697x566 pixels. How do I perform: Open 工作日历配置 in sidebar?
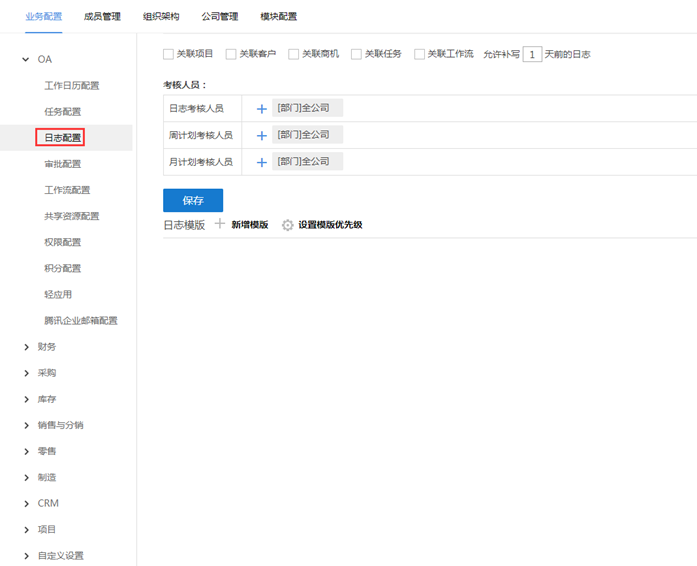point(72,85)
